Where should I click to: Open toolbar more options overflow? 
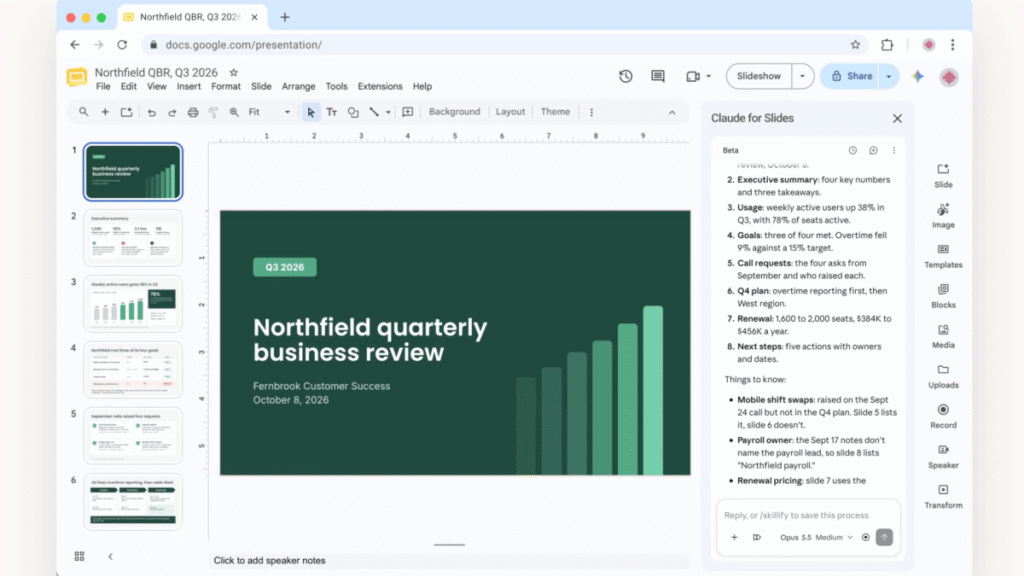click(x=592, y=112)
